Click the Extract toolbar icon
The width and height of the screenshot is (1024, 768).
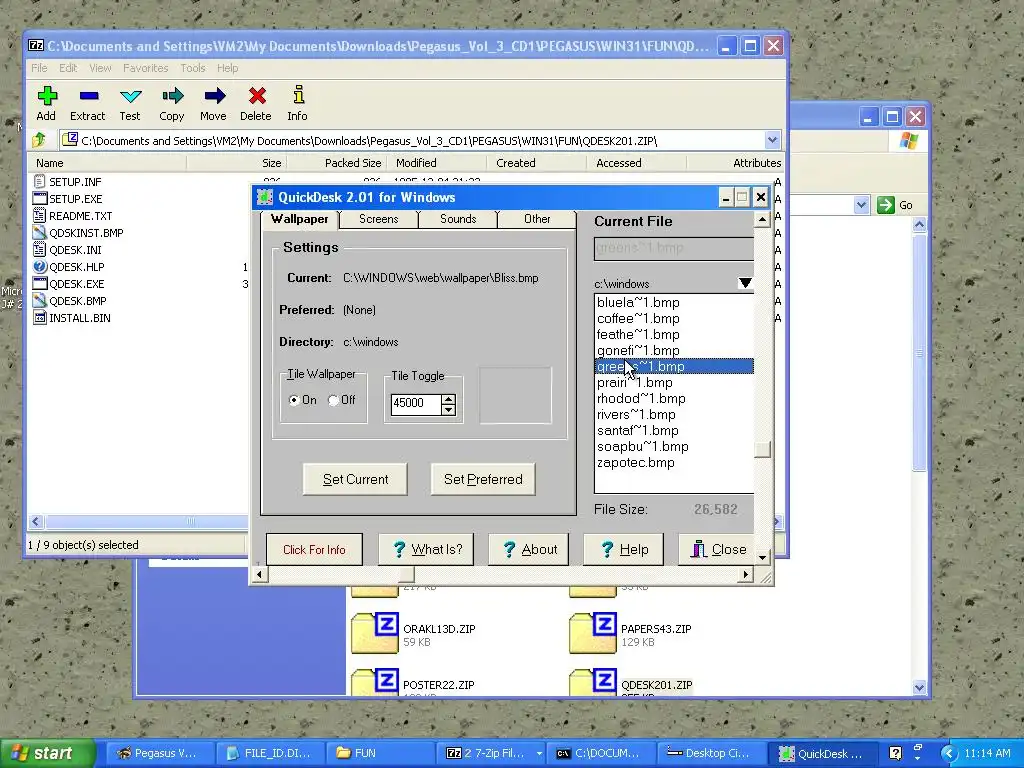(88, 96)
